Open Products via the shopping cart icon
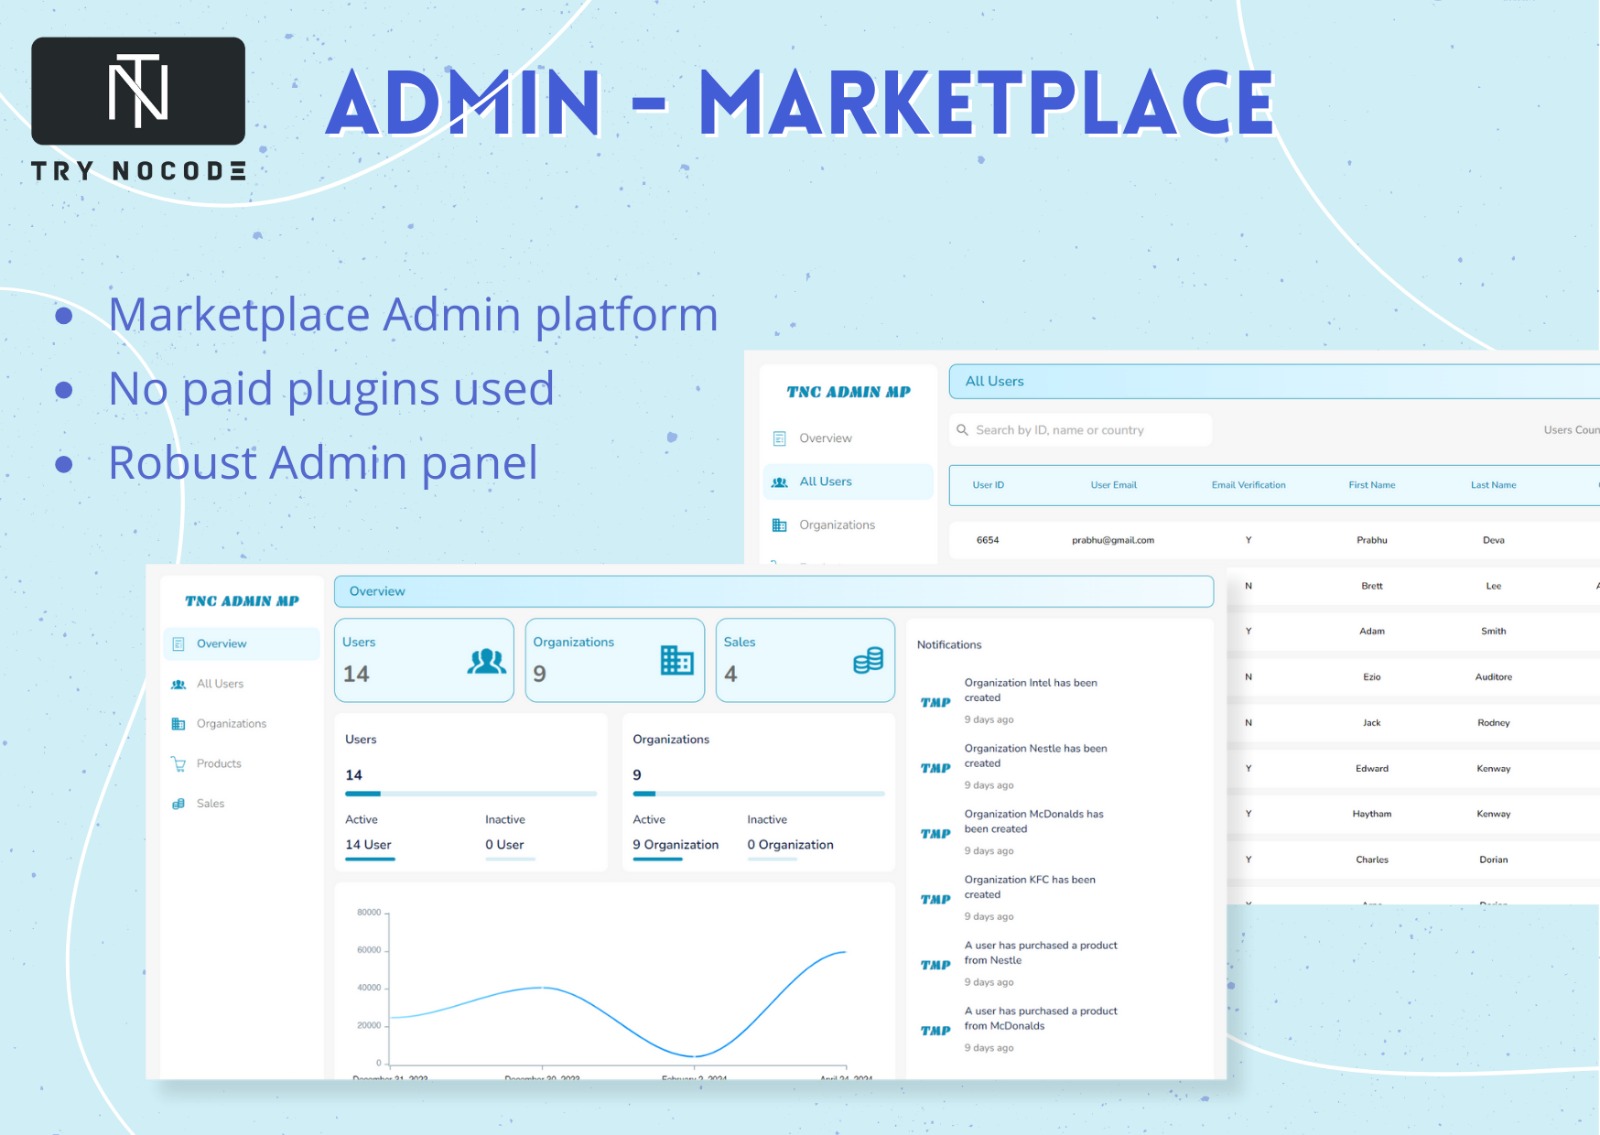Viewport: 1600px width, 1135px height. pos(178,763)
